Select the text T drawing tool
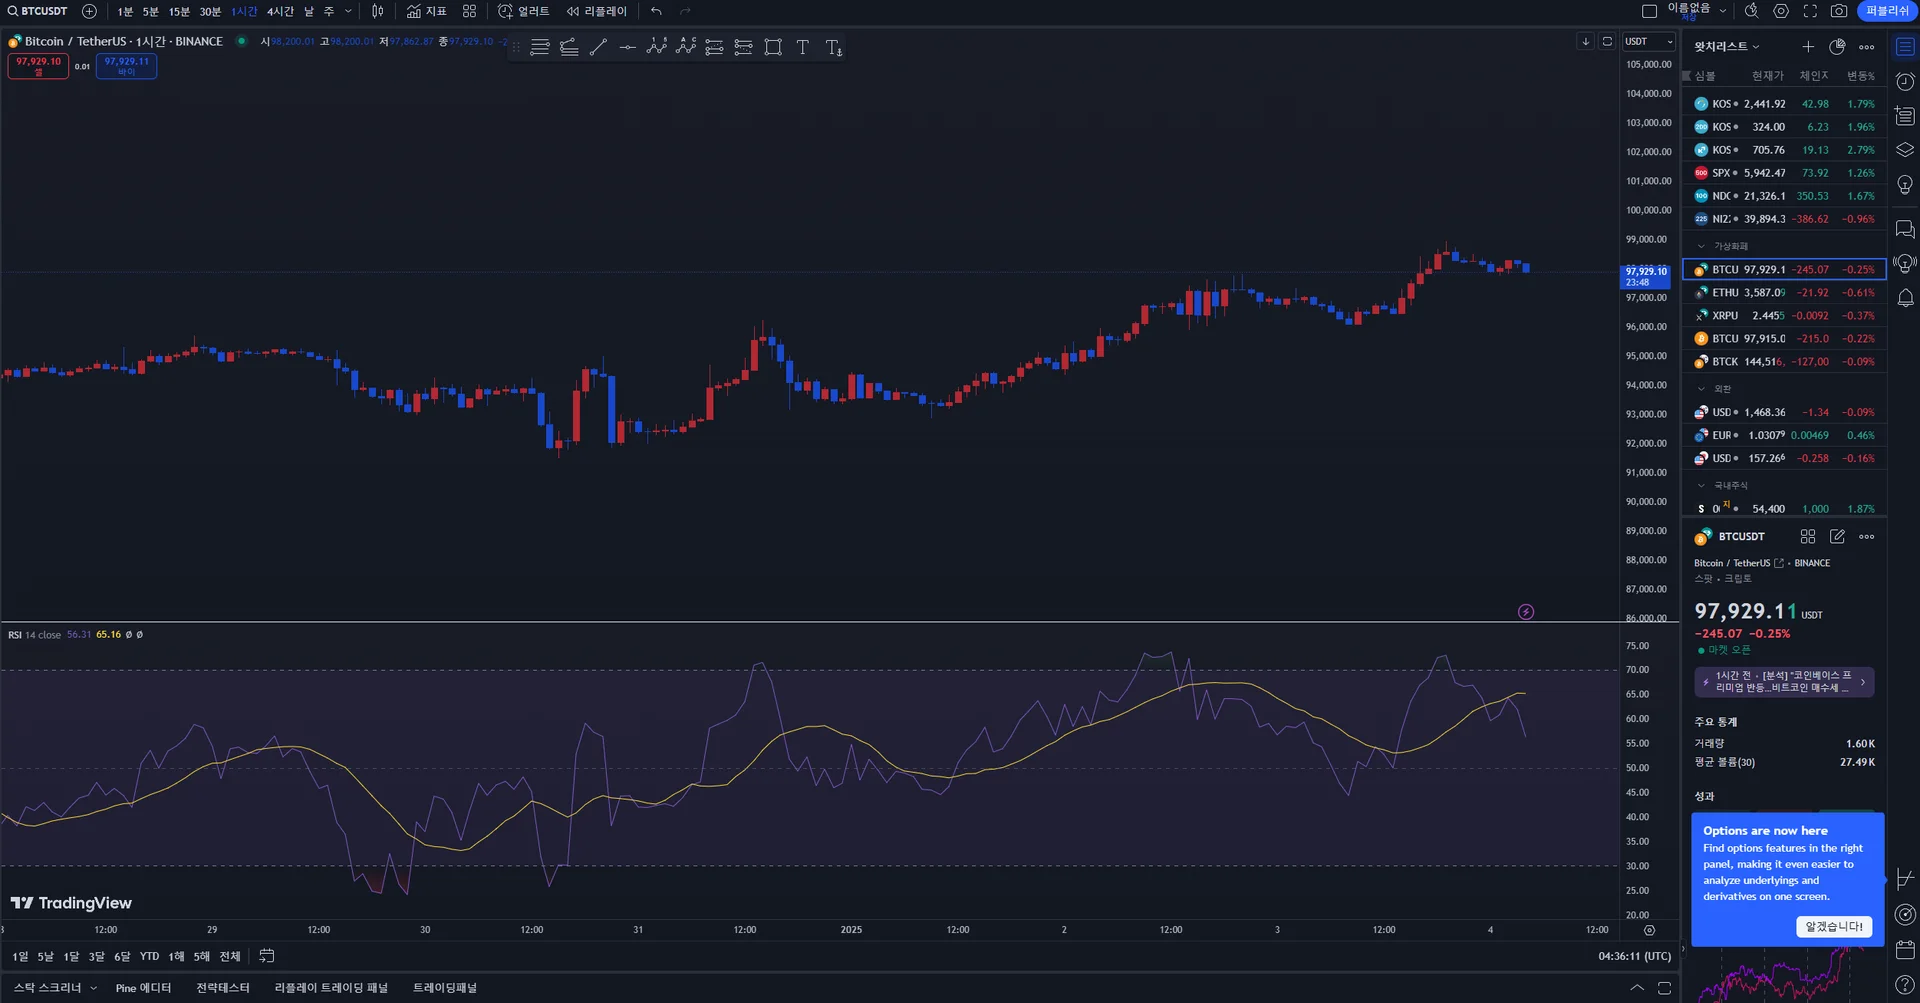Viewport: 1920px width, 1003px height. coord(802,47)
